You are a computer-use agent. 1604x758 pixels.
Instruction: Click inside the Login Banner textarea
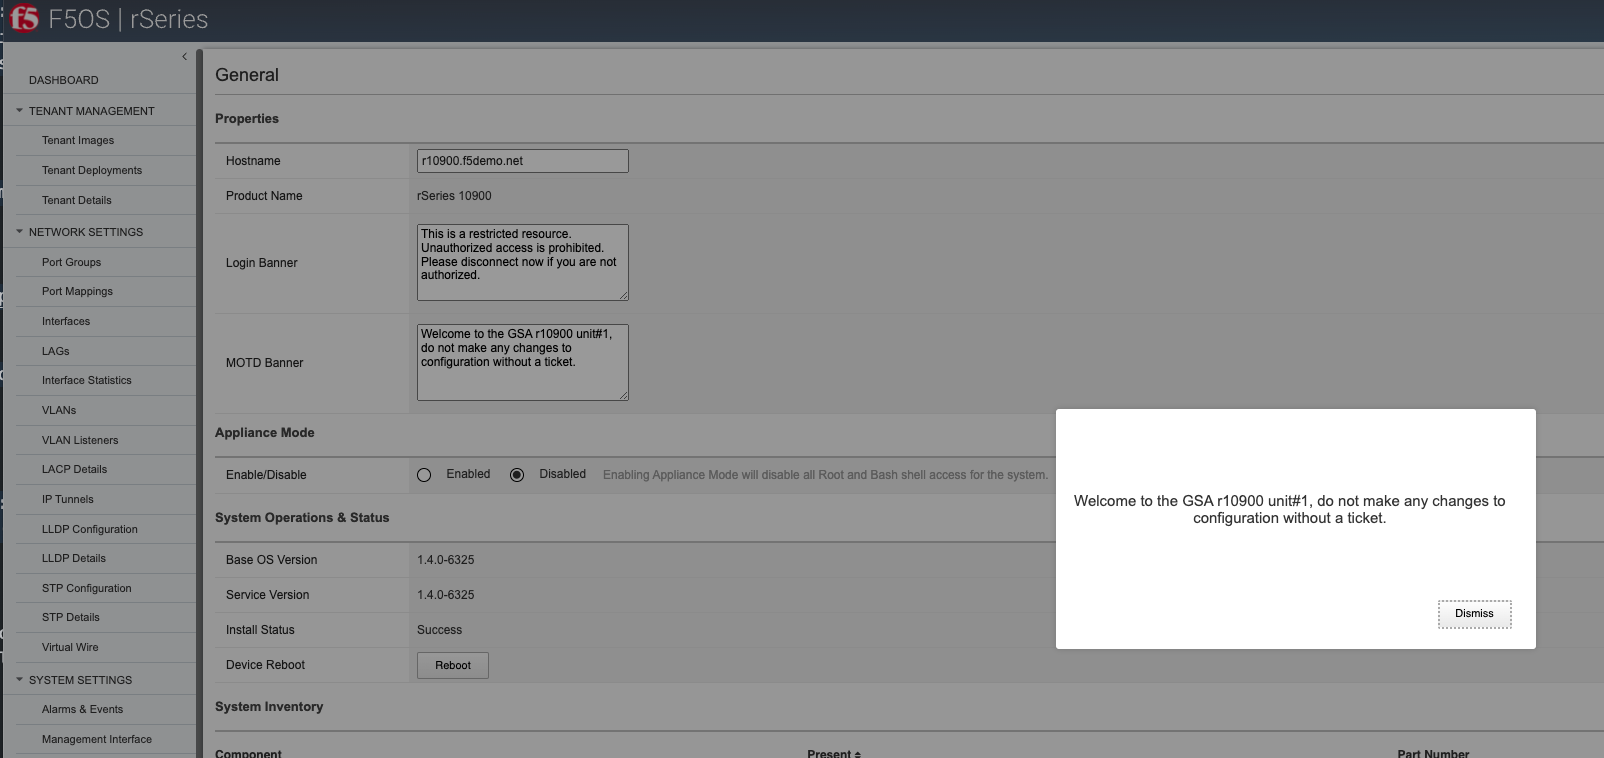(523, 262)
